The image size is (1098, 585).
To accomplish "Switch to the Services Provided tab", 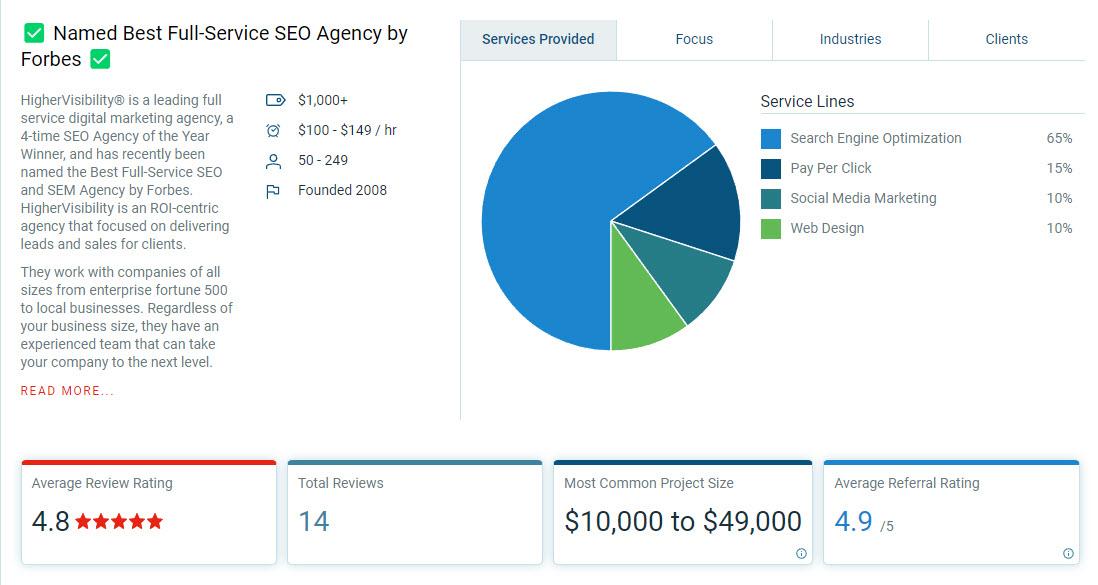I will 538,40.
